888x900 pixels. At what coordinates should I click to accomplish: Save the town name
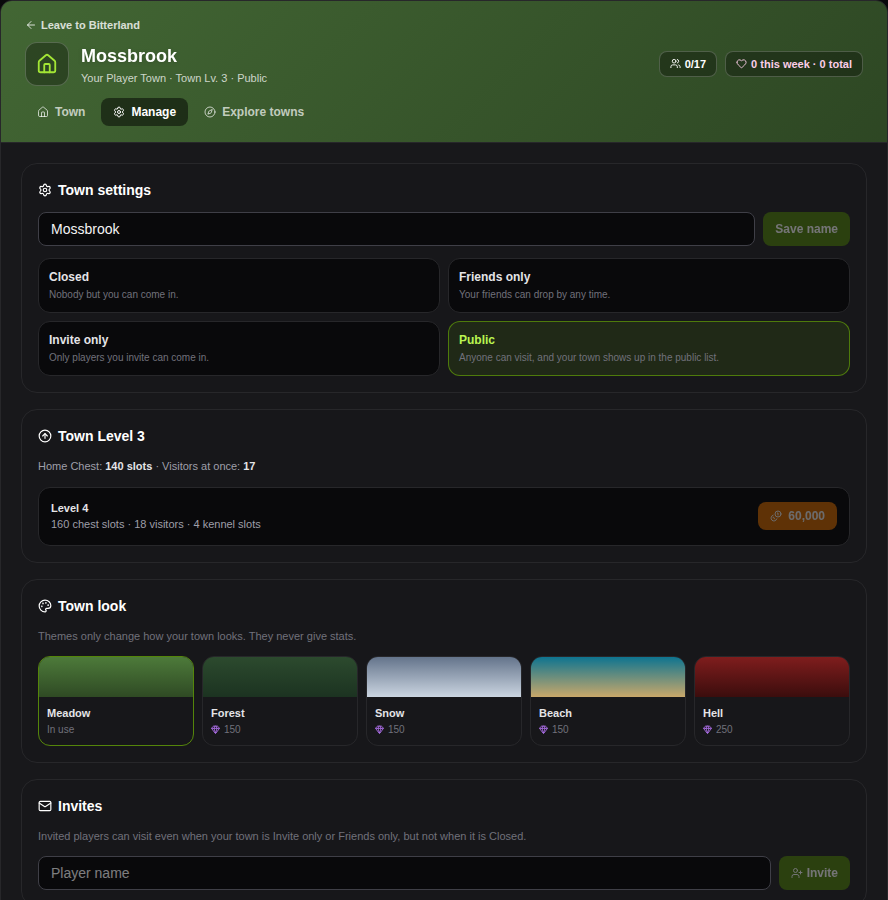[806, 229]
